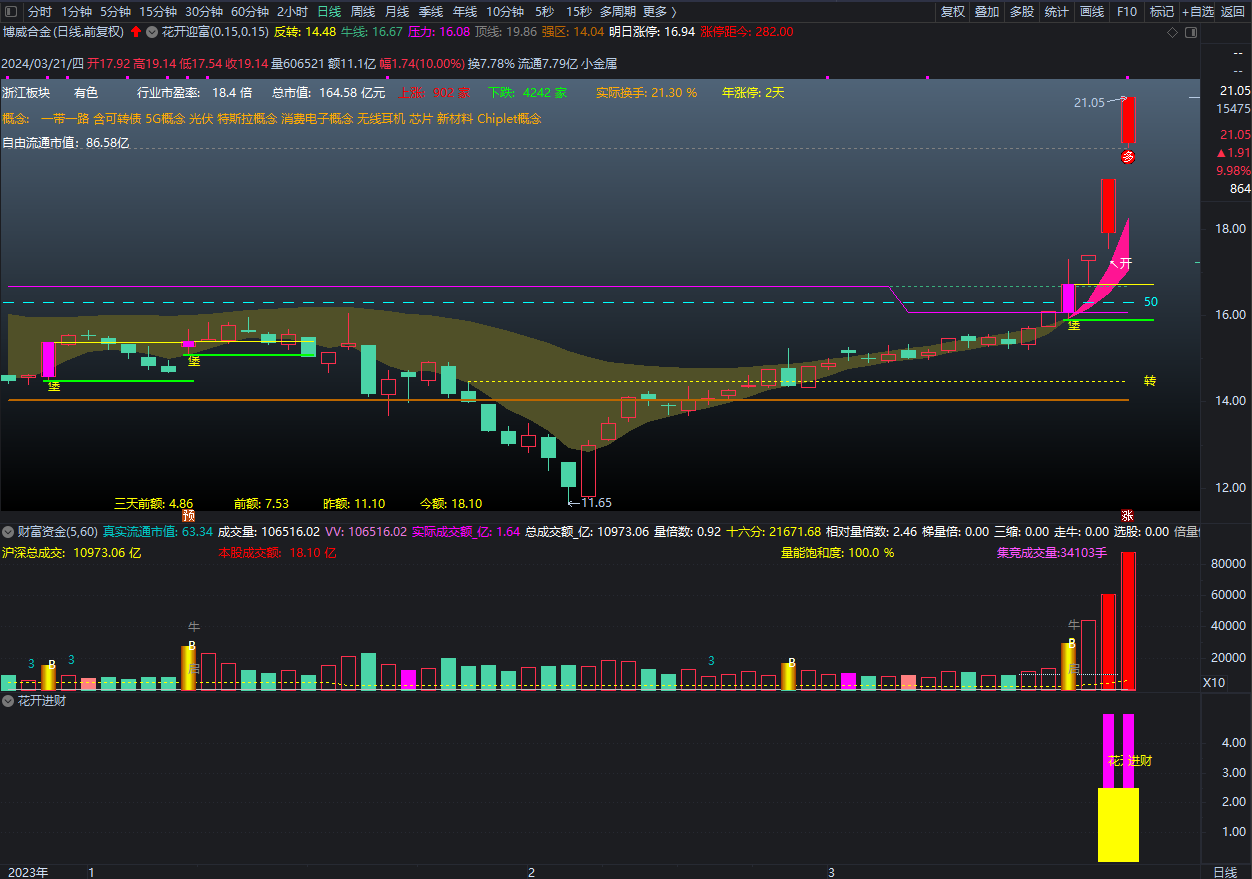The height and width of the screenshot is (879, 1252).
Task: Click the 昨额 11.10 label
Action: point(354,504)
